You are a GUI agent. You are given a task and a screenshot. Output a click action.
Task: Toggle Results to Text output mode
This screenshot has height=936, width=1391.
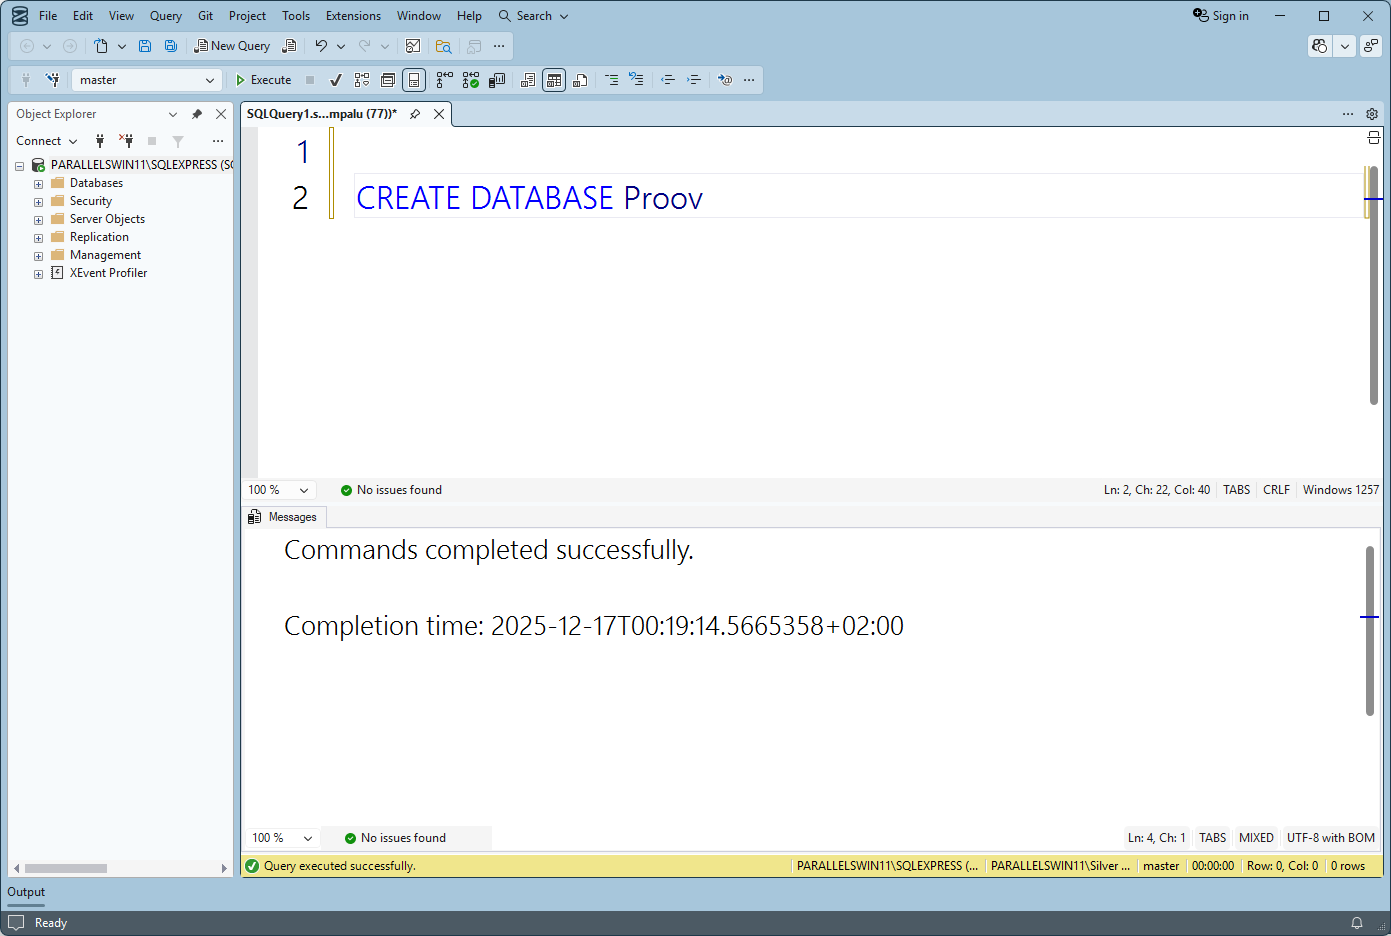pos(528,80)
